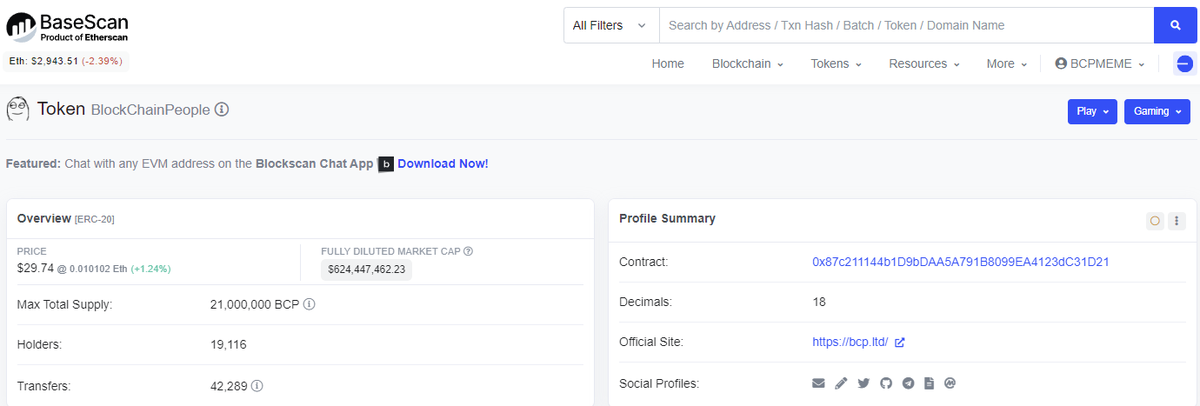Screen dimensions: 1200x406
Task: Click external link icon after bcp.ltd
Action: tap(899, 343)
